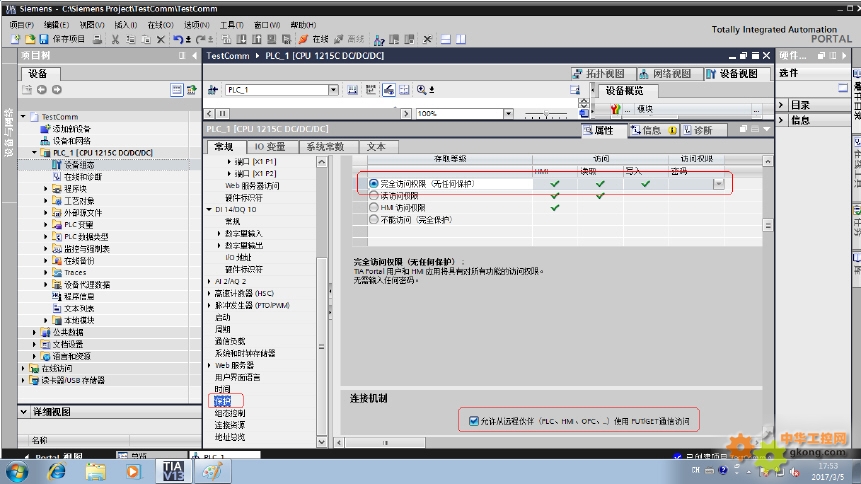
Task: Click the upload from device icon
Action: pos(256,39)
